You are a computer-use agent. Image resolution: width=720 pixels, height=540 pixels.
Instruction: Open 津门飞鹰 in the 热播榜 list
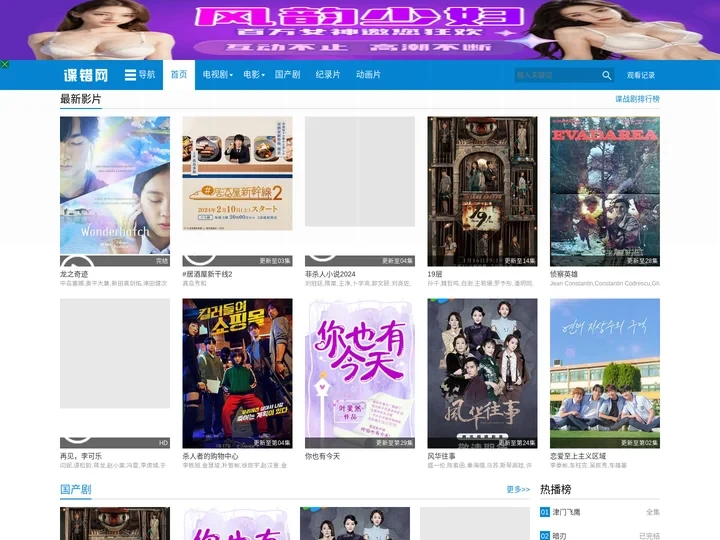pos(566,512)
